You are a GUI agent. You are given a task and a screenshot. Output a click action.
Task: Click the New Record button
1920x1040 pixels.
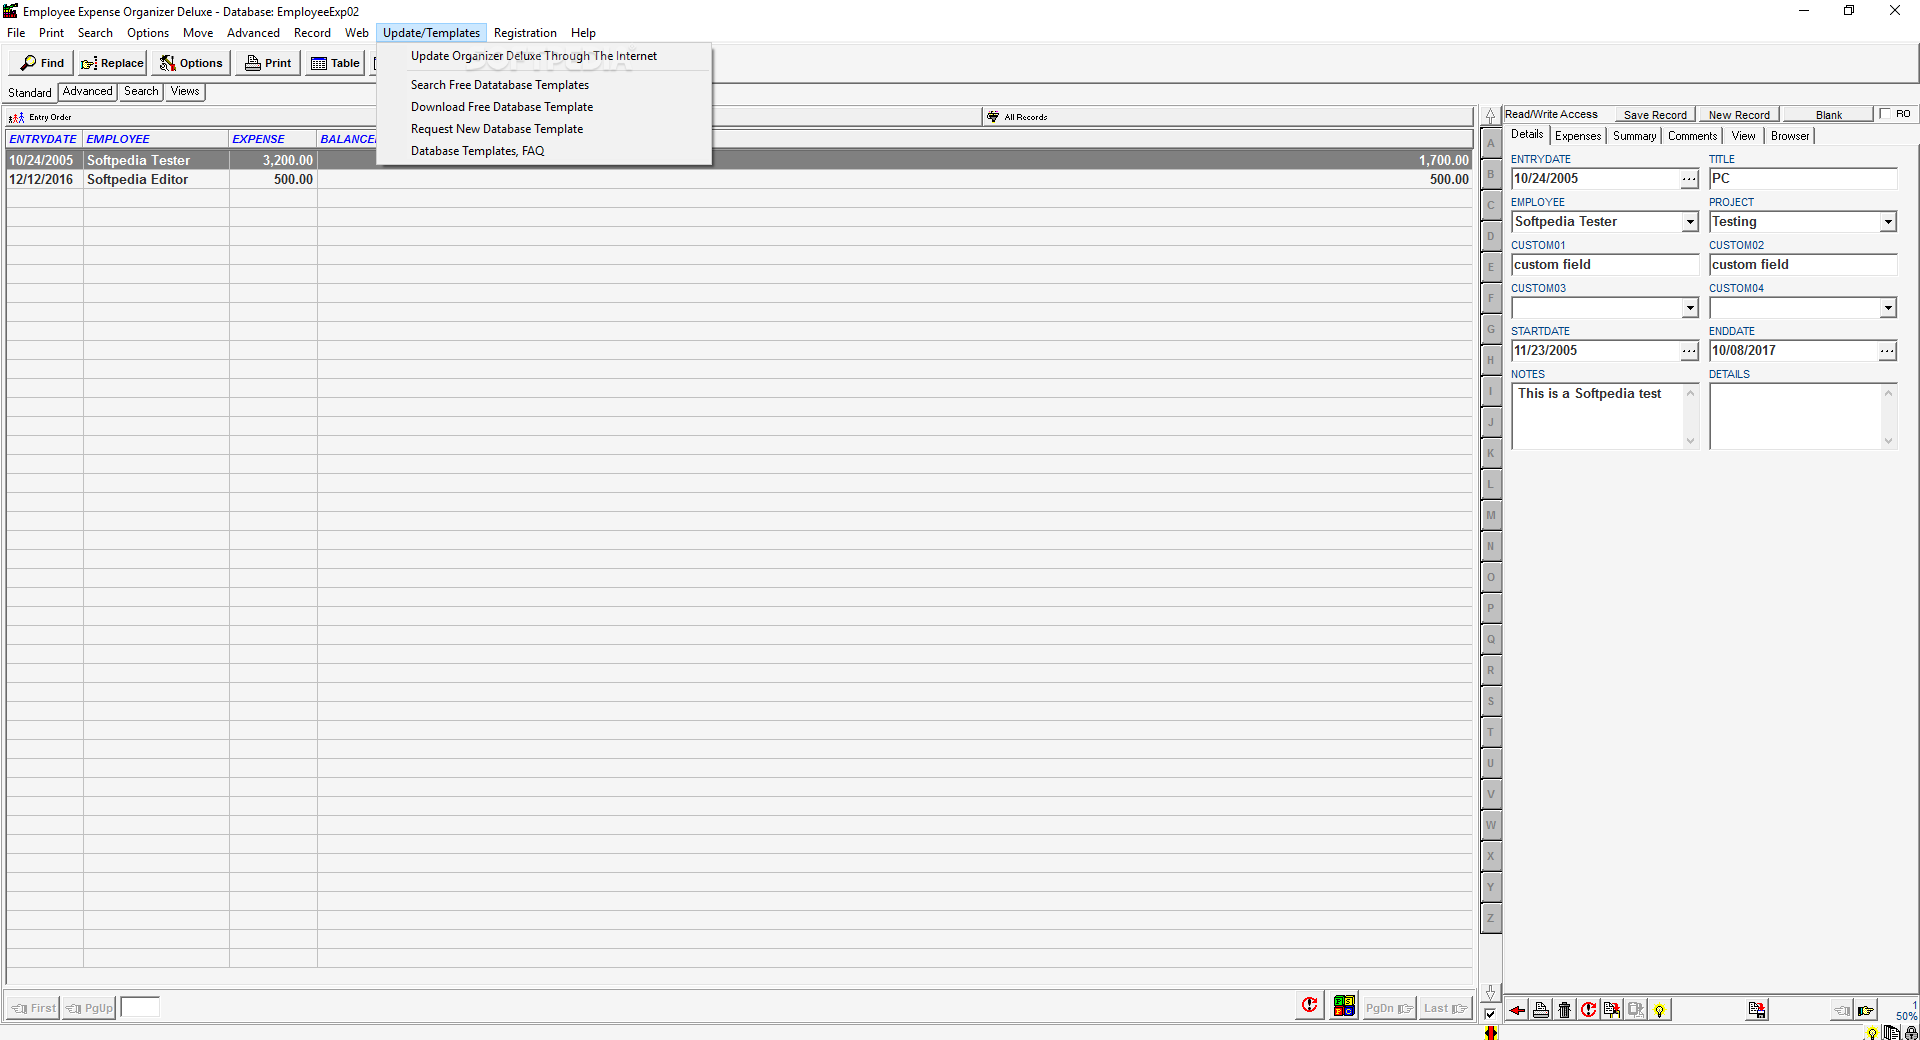(1739, 115)
